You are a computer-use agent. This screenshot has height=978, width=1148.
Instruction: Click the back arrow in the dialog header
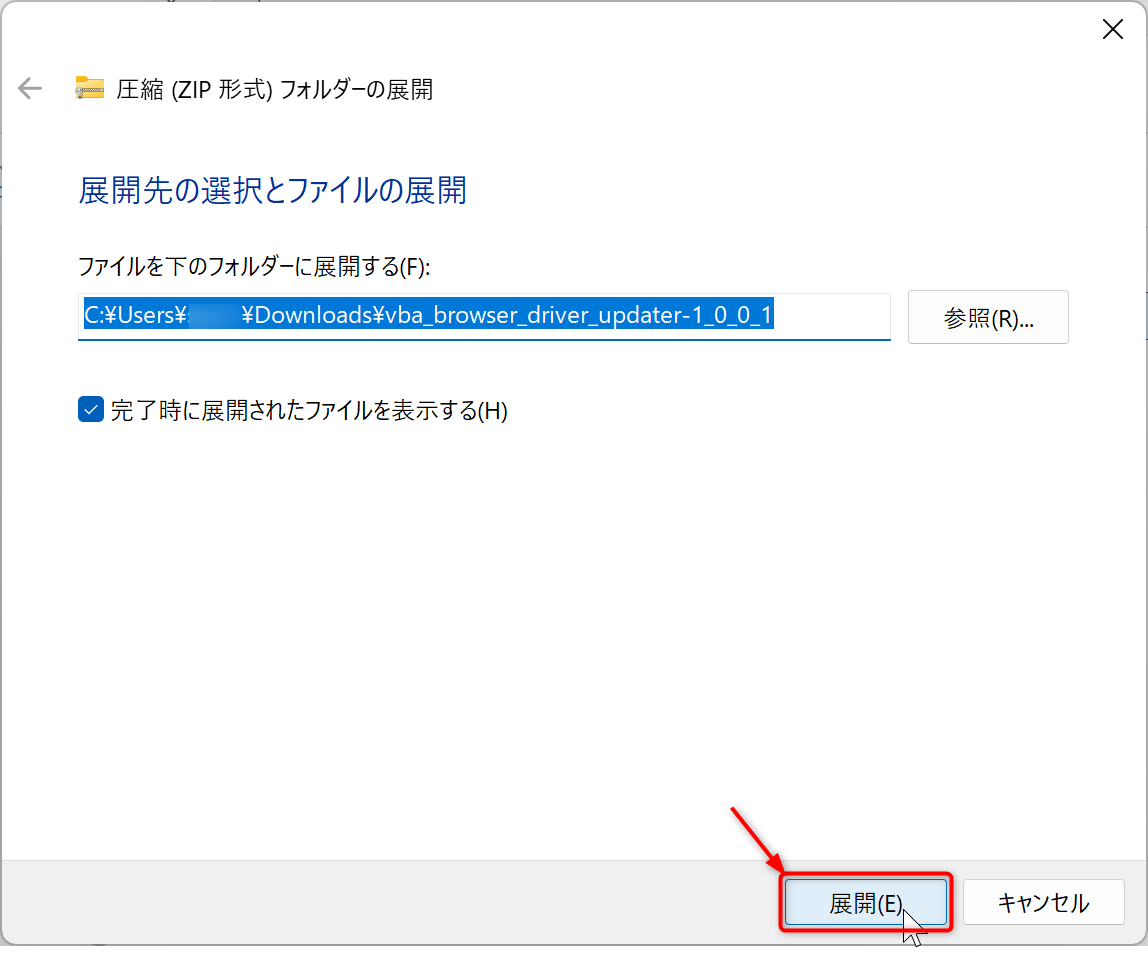(x=30, y=89)
